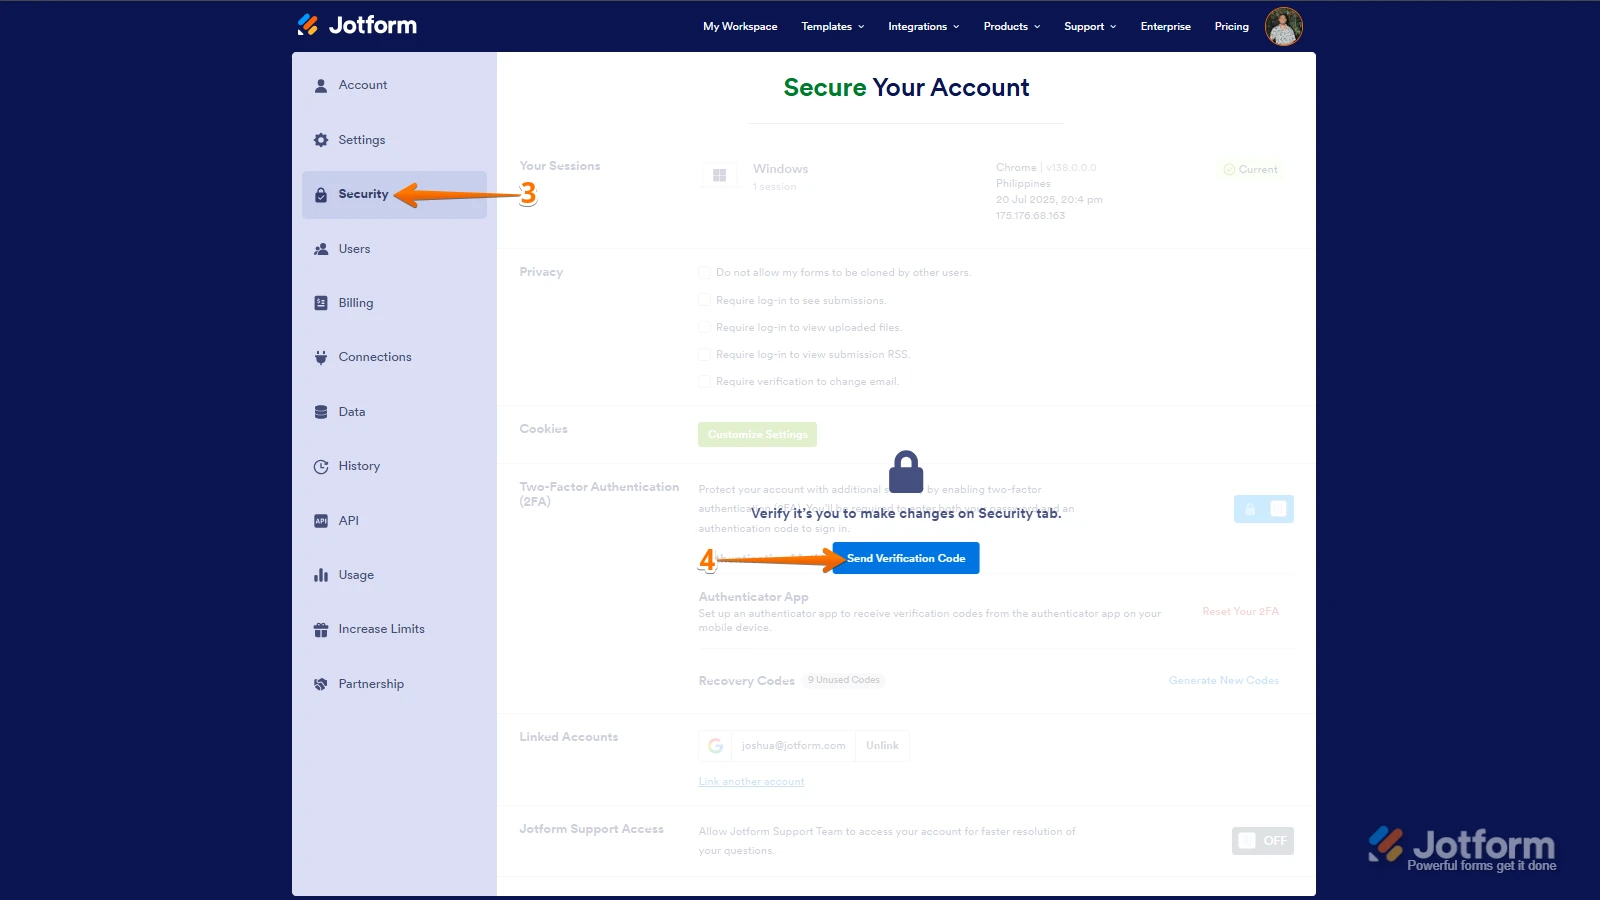Click the Settings gear icon in sidebar
This screenshot has height=900, width=1600.
321,140
